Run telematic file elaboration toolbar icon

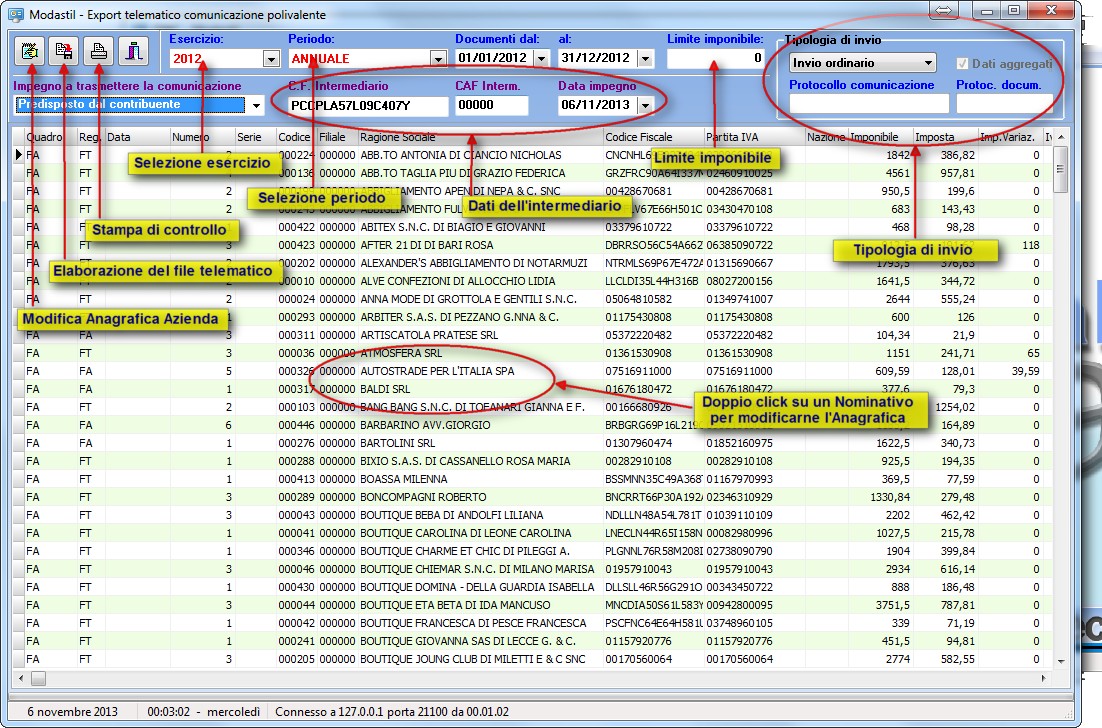(64, 50)
